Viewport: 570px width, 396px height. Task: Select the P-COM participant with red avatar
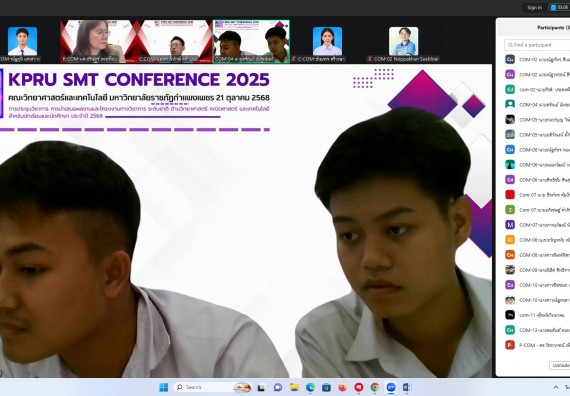click(x=537, y=345)
